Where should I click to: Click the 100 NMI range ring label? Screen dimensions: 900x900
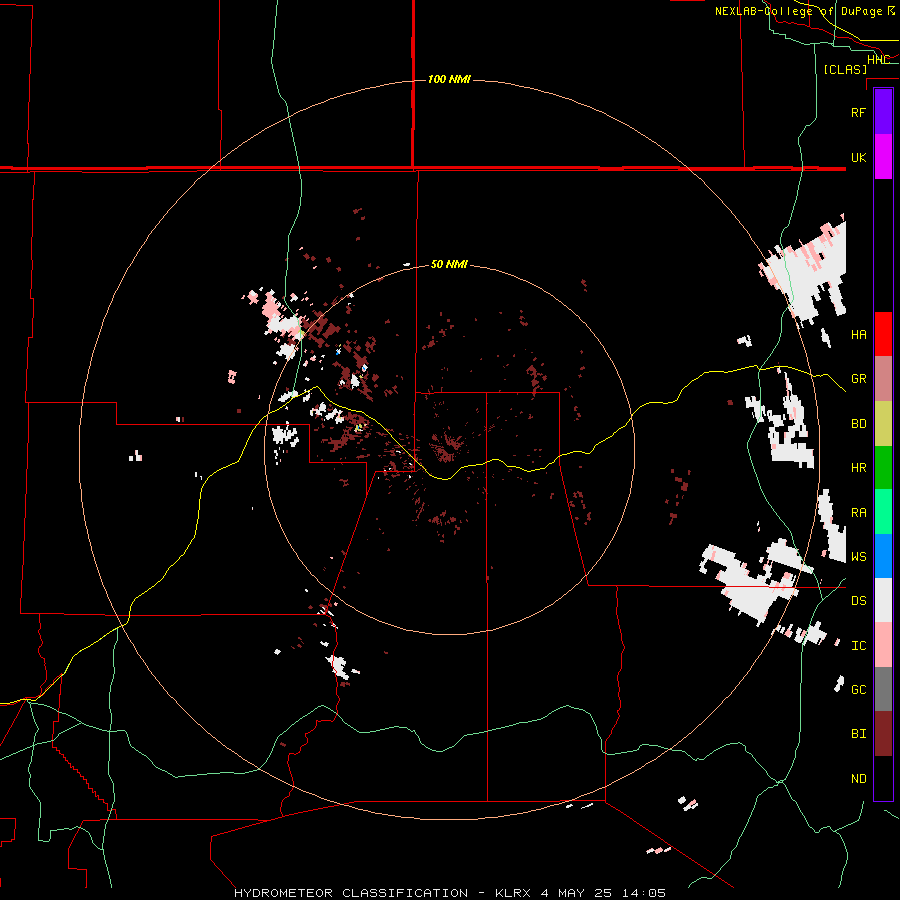[449, 79]
